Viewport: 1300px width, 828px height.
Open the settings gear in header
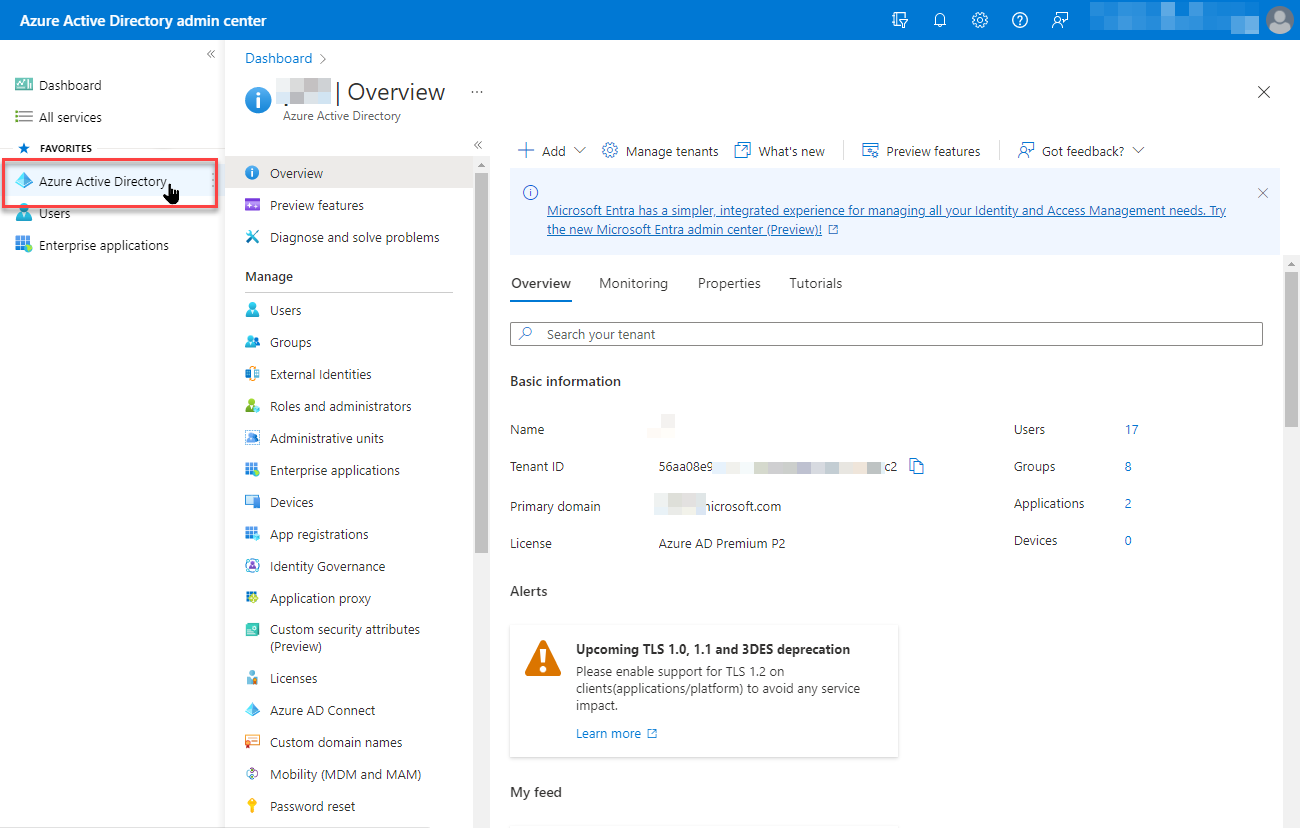(x=980, y=20)
